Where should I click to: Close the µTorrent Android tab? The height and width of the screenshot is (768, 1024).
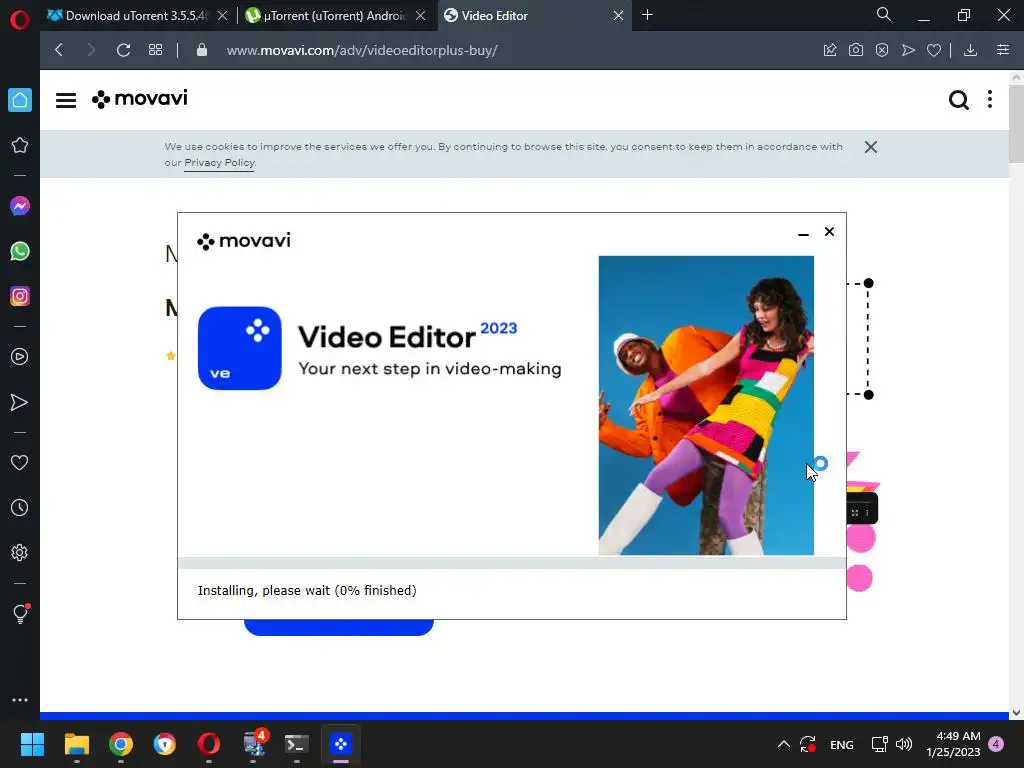point(421,16)
